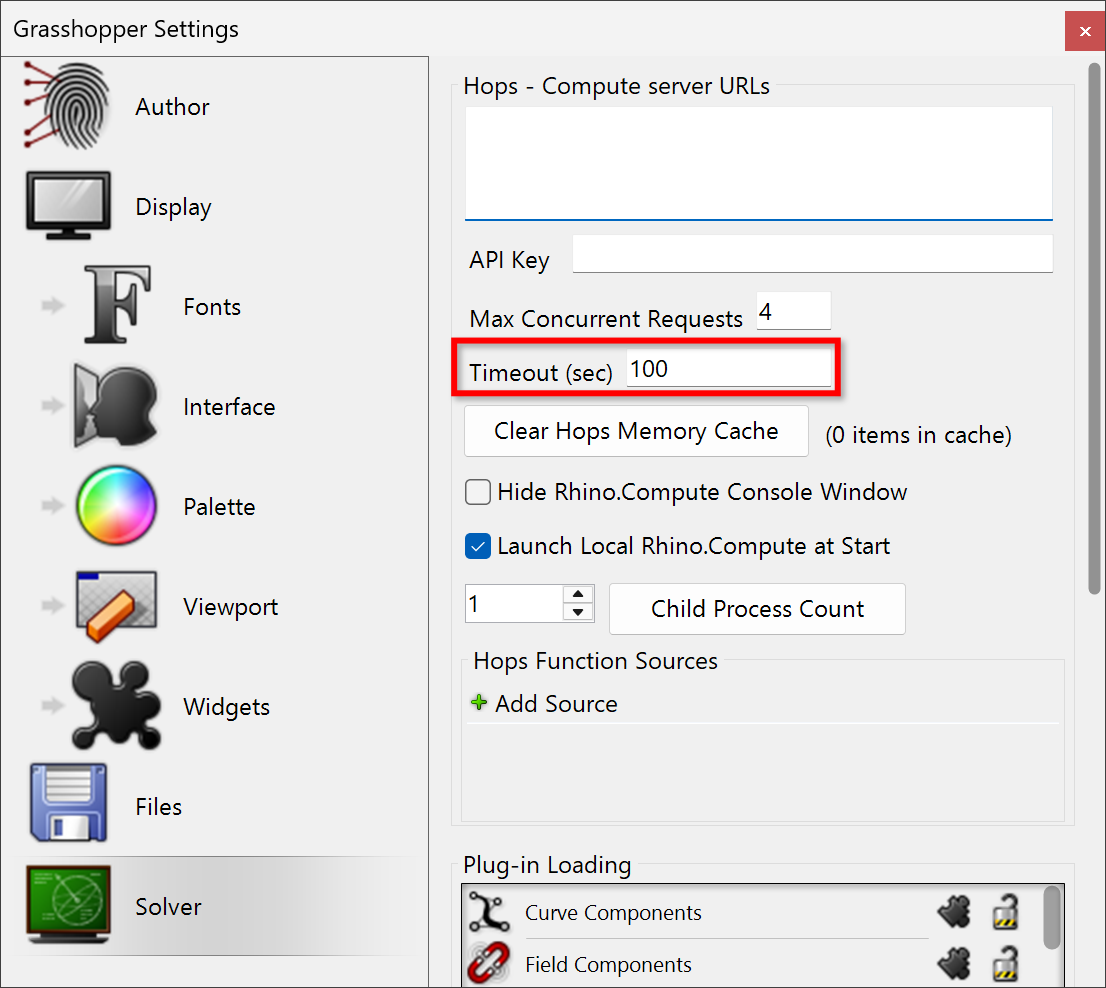Screen dimensions: 1106x988
Task: Decrease child process count with down arrow
Action: (578, 612)
